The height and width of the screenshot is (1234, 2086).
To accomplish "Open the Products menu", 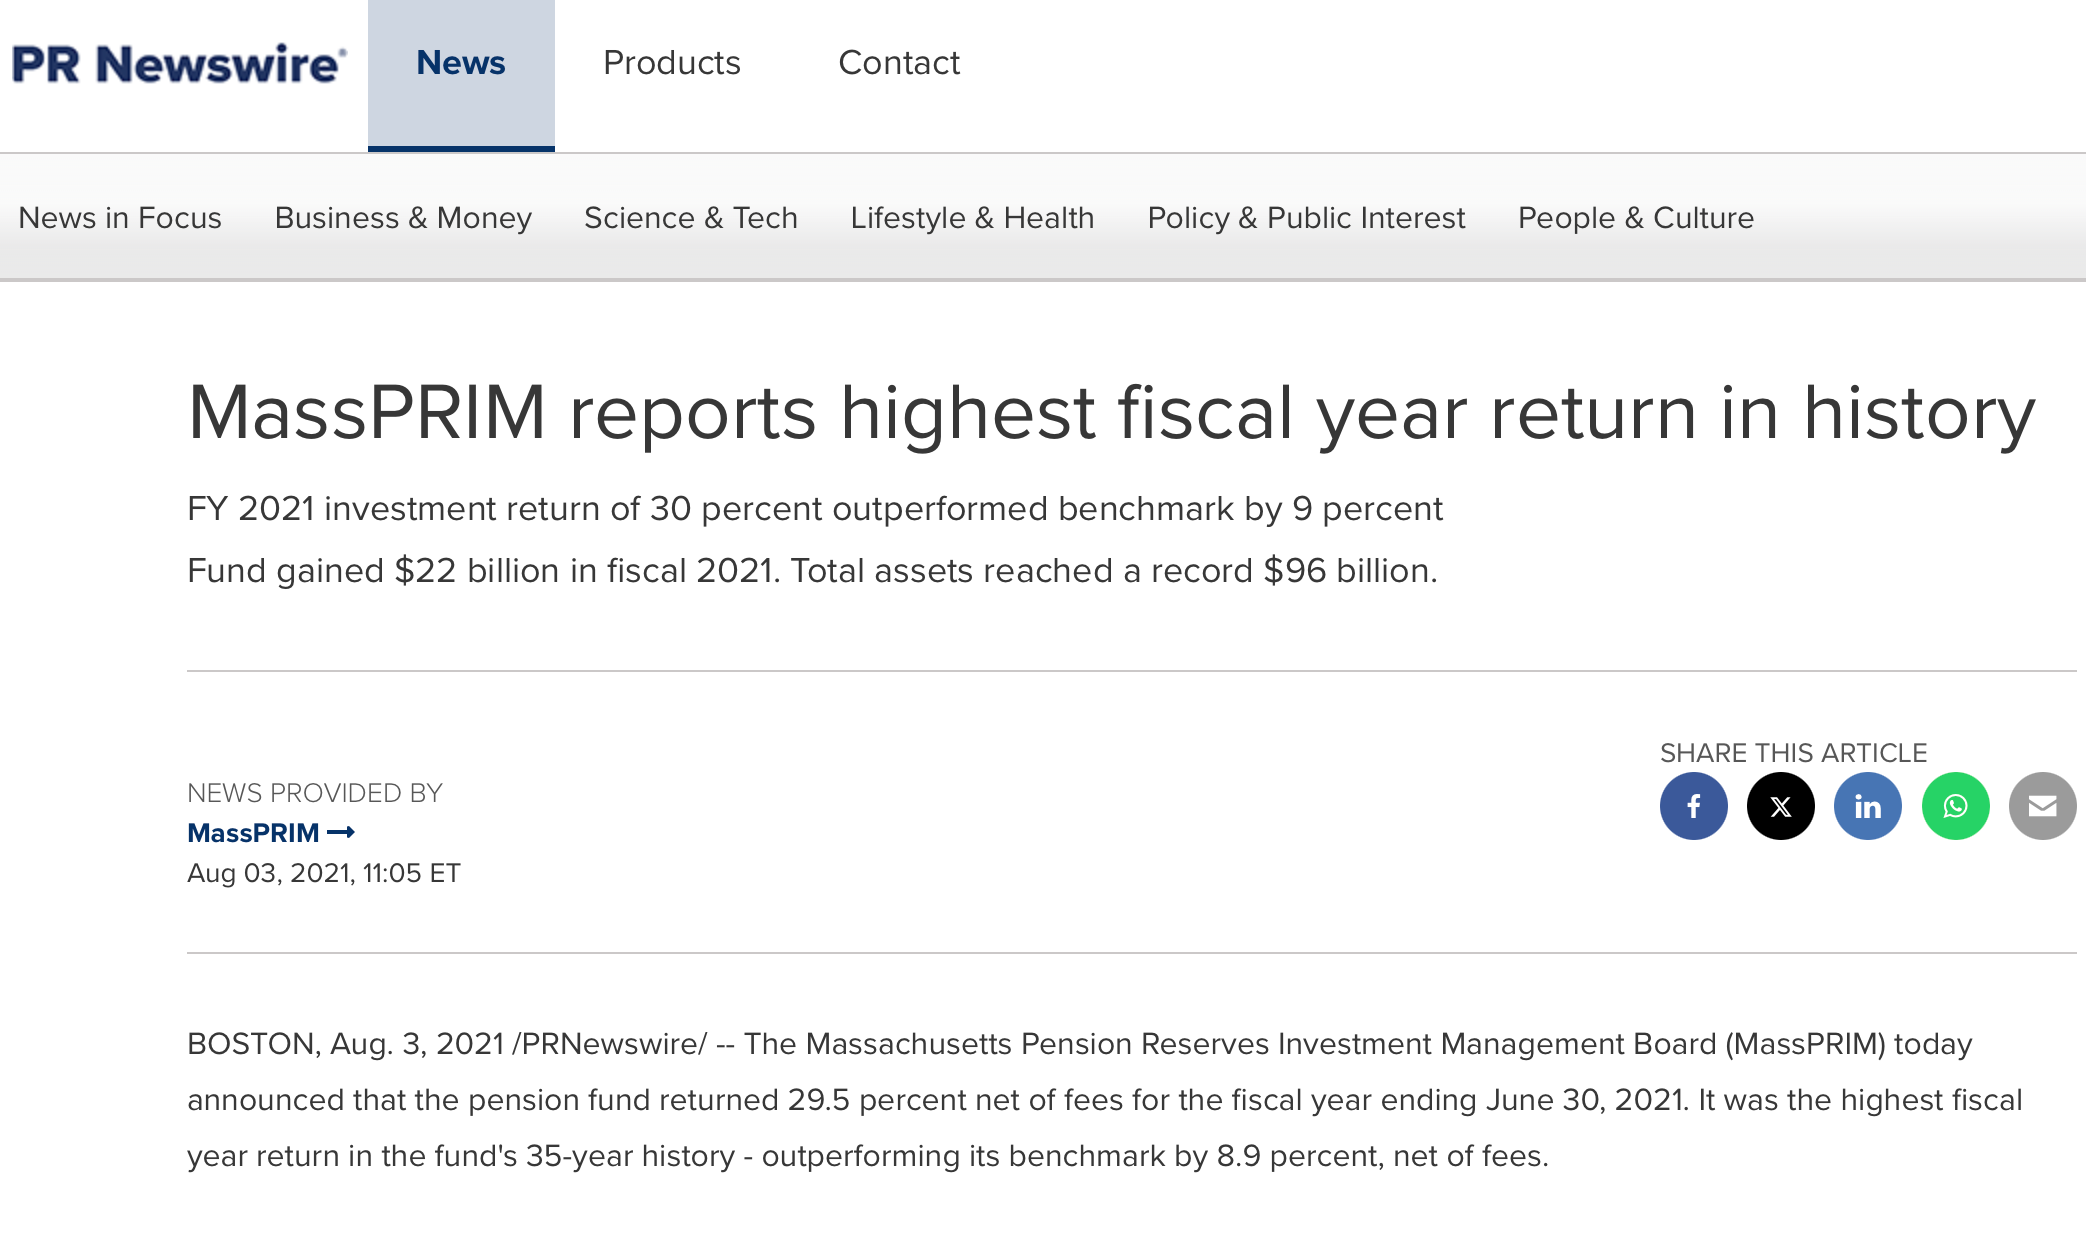I will [x=671, y=64].
